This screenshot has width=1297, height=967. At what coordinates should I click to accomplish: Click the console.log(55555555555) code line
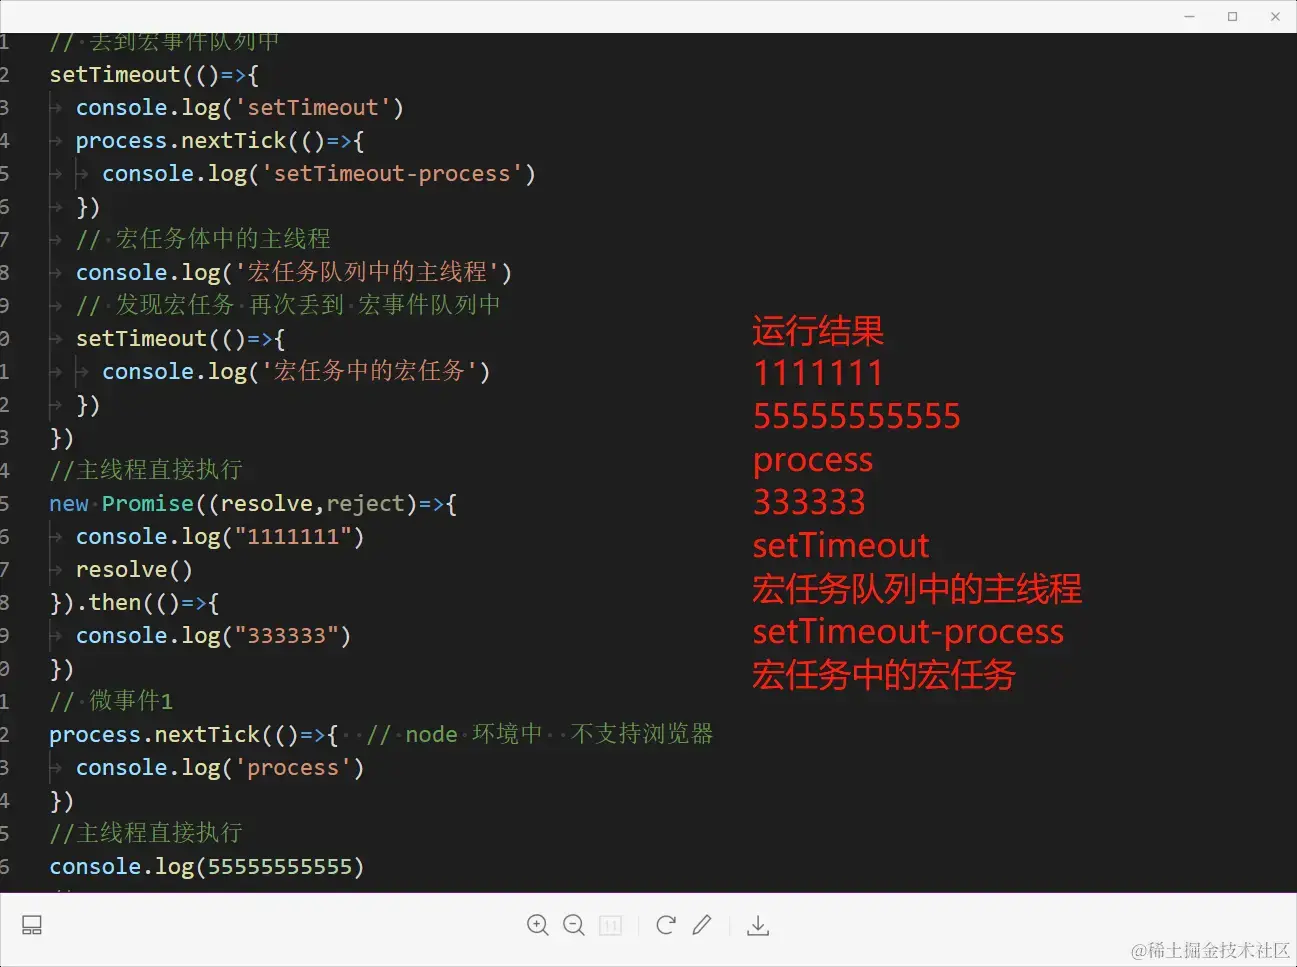click(x=207, y=867)
